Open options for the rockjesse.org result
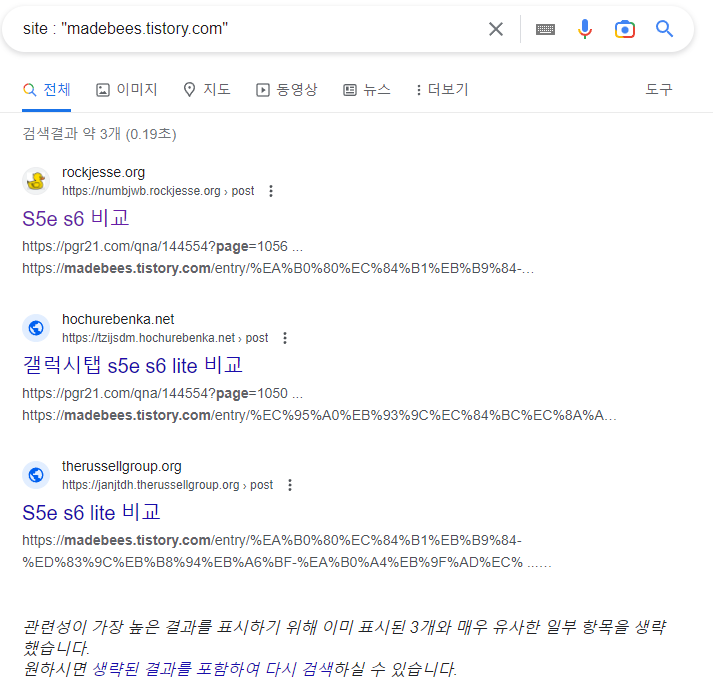Image resolution: width=713 pixels, height=686 pixels. (271, 191)
